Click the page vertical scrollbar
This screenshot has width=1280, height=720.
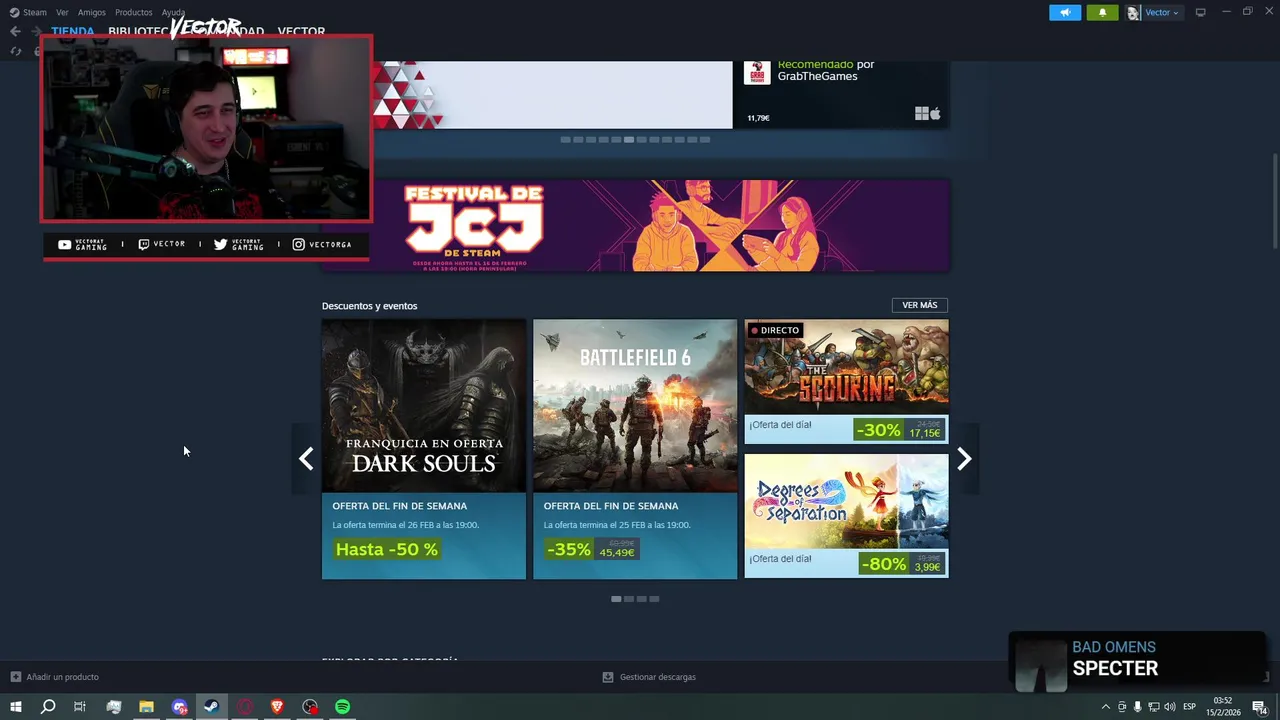click(x=1274, y=200)
